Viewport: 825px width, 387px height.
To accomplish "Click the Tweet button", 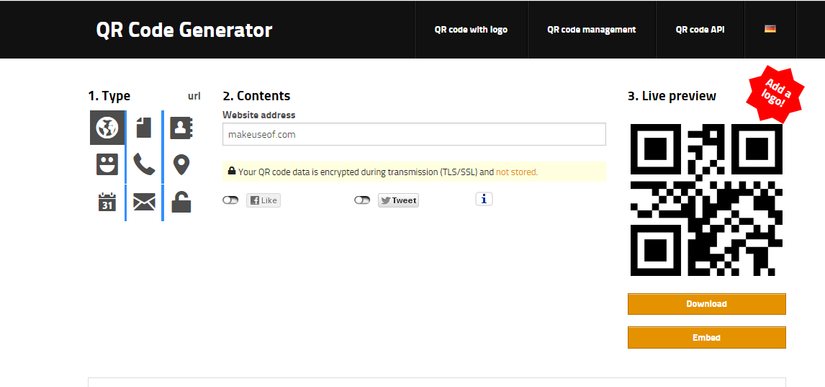I will [398, 200].
